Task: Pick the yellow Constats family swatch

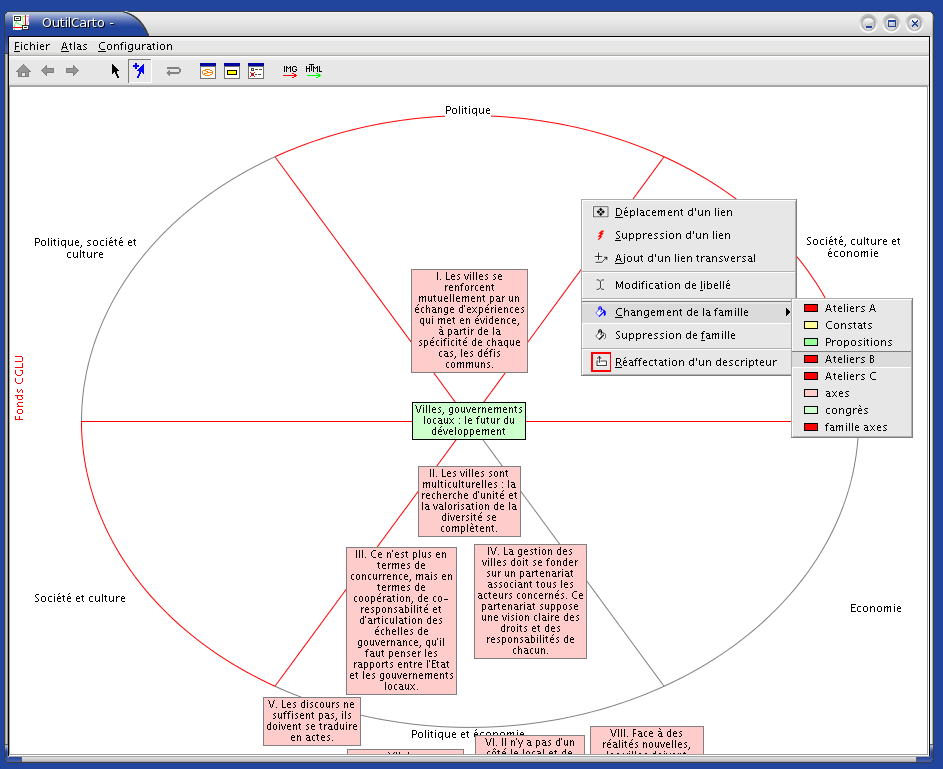Action: coord(811,325)
